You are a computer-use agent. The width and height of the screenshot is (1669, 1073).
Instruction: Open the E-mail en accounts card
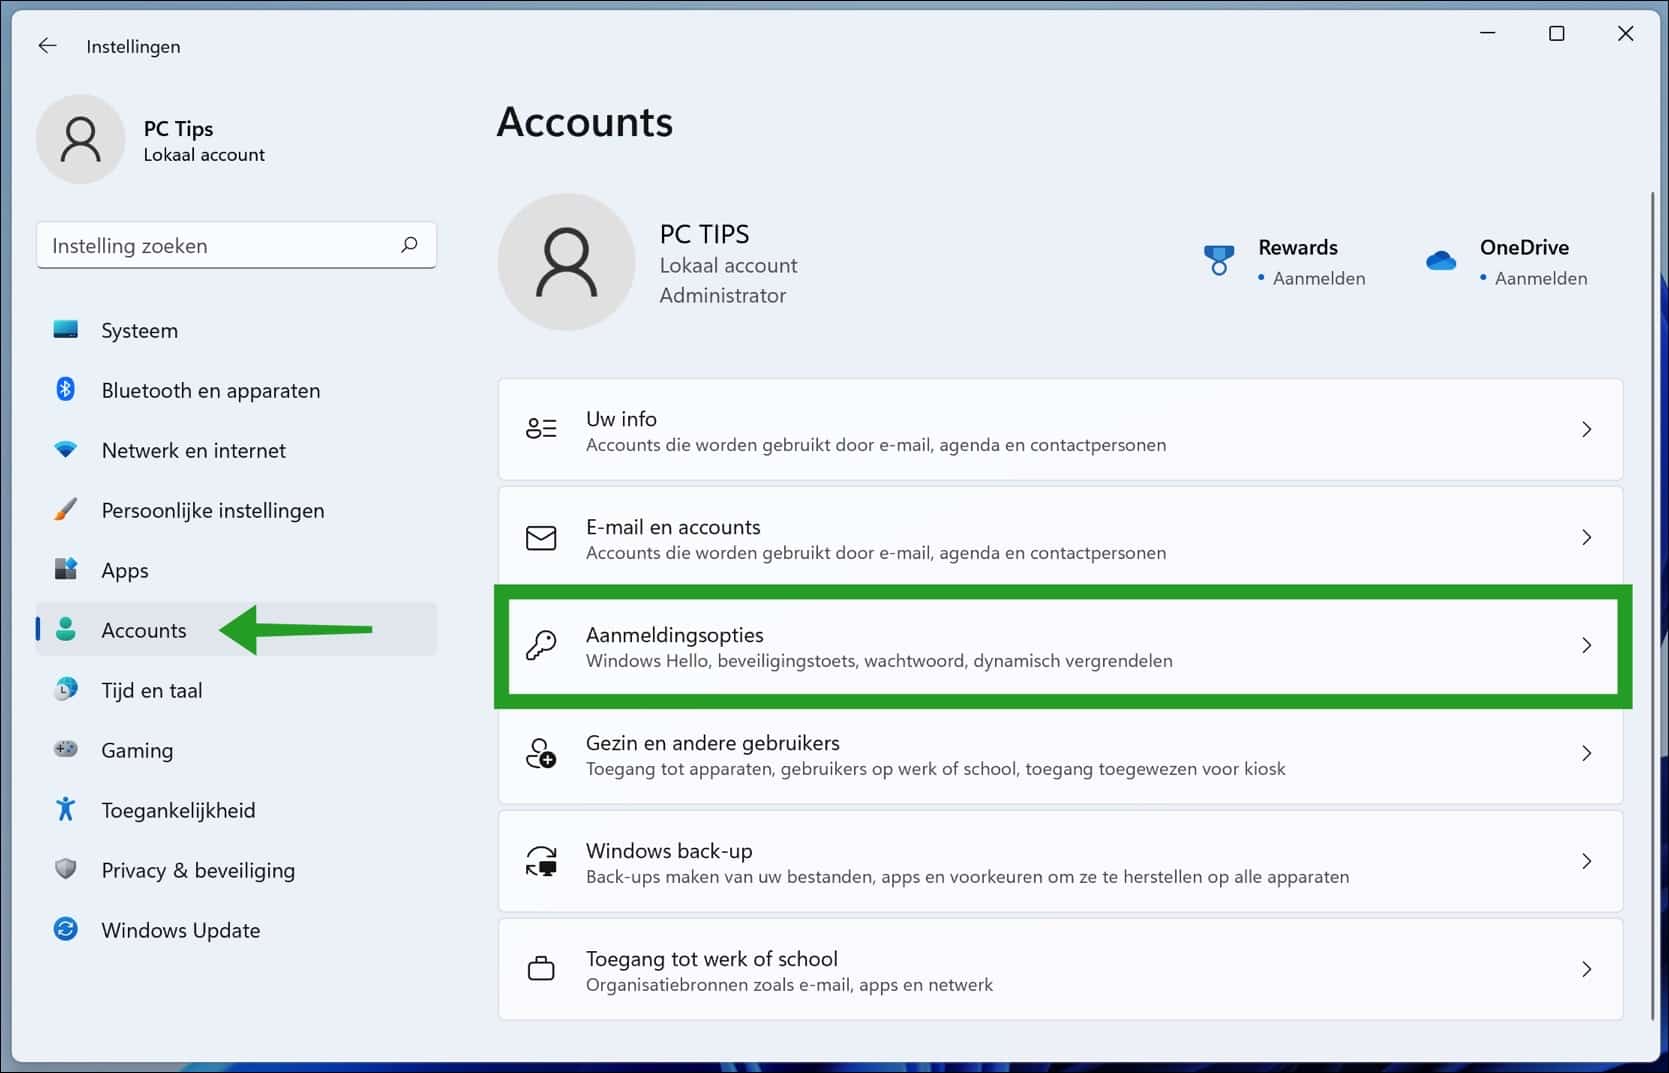1060,537
